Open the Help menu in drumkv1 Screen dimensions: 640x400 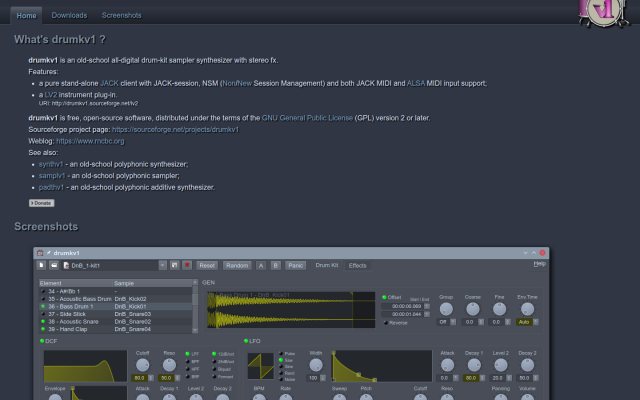540,264
